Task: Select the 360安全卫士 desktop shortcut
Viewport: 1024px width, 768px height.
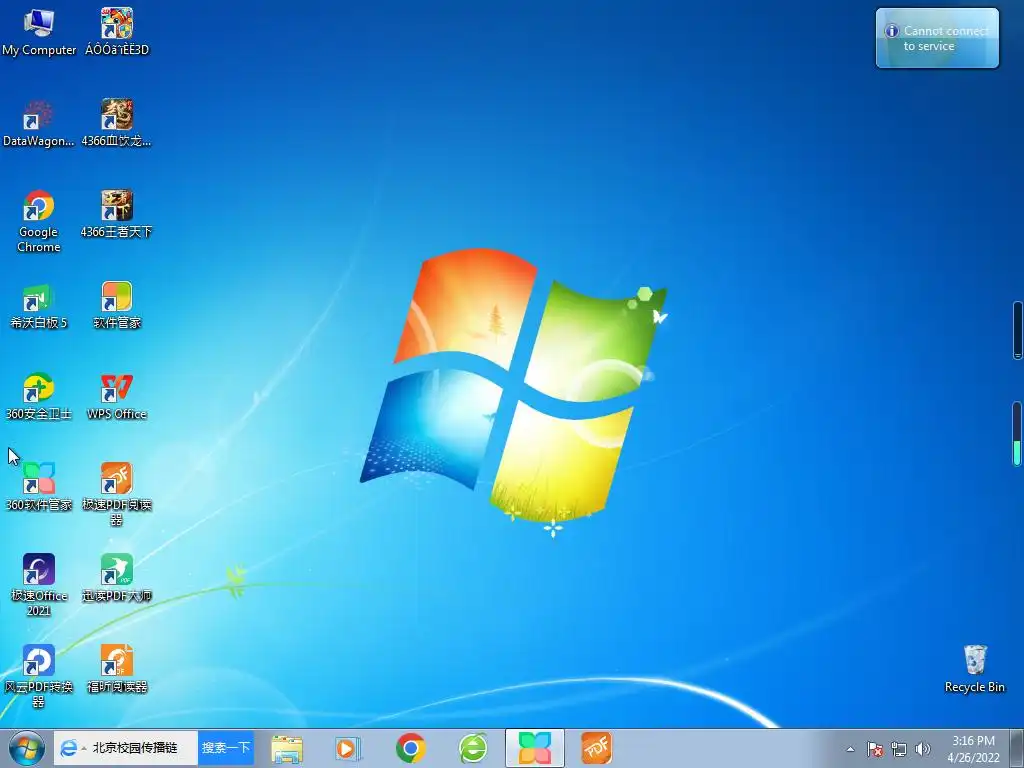Action: (39, 396)
